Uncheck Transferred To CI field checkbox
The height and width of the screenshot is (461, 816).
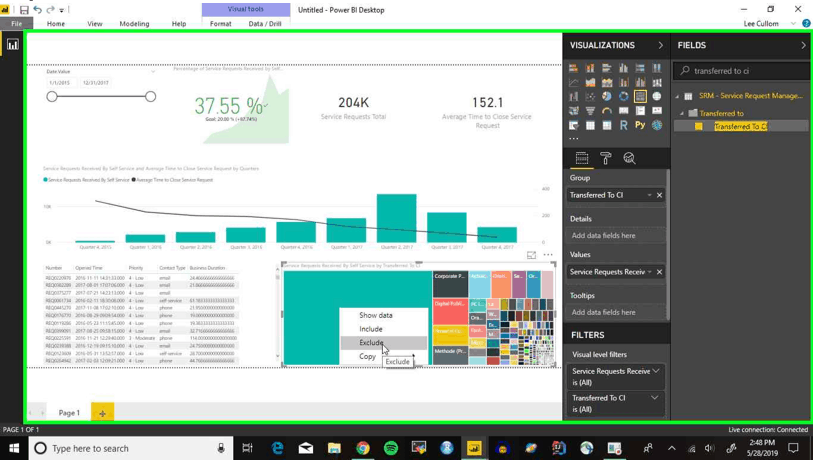(x=698, y=126)
